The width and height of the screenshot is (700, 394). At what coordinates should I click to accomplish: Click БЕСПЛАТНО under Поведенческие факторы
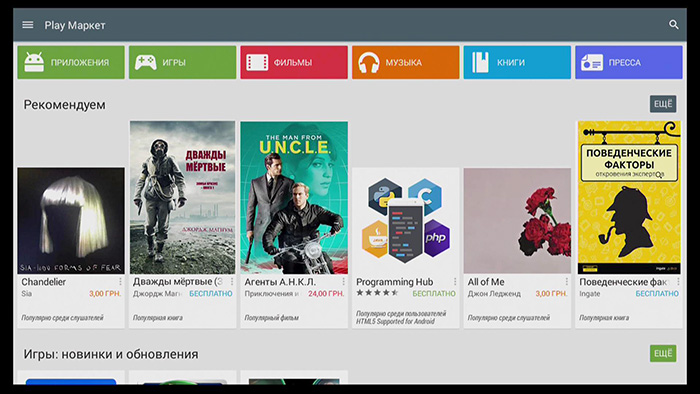point(657,294)
